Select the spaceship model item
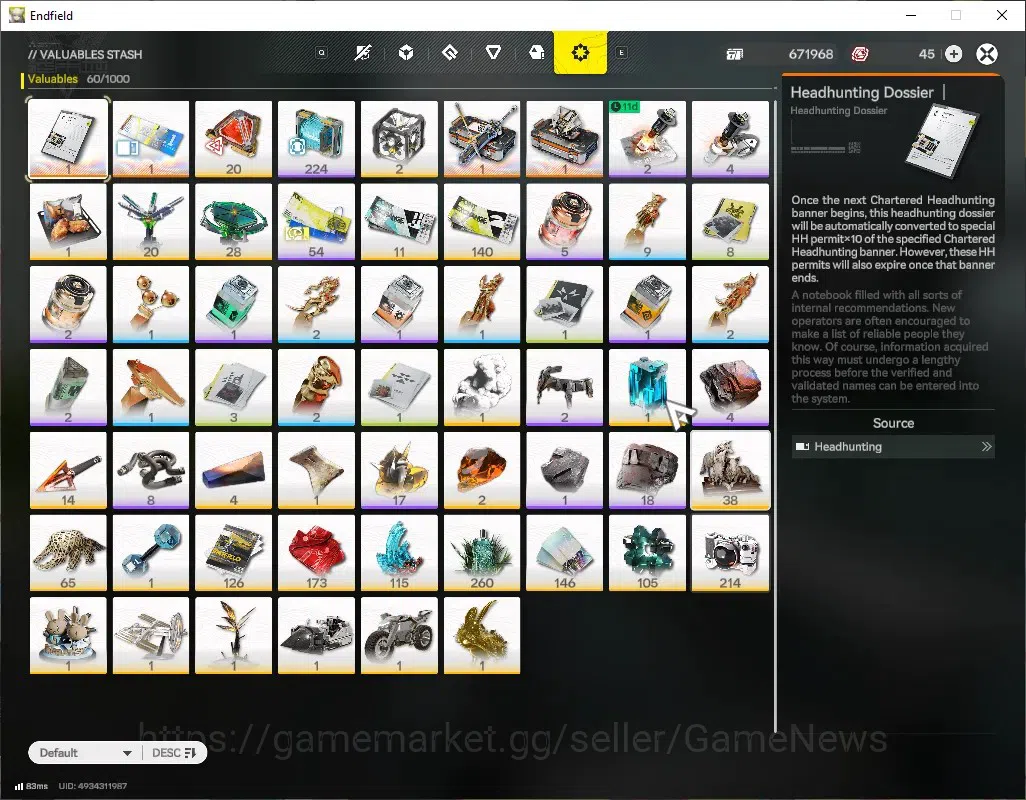Viewport: 1026px width, 800px height. pyautogui.click(x=150, y=636)
